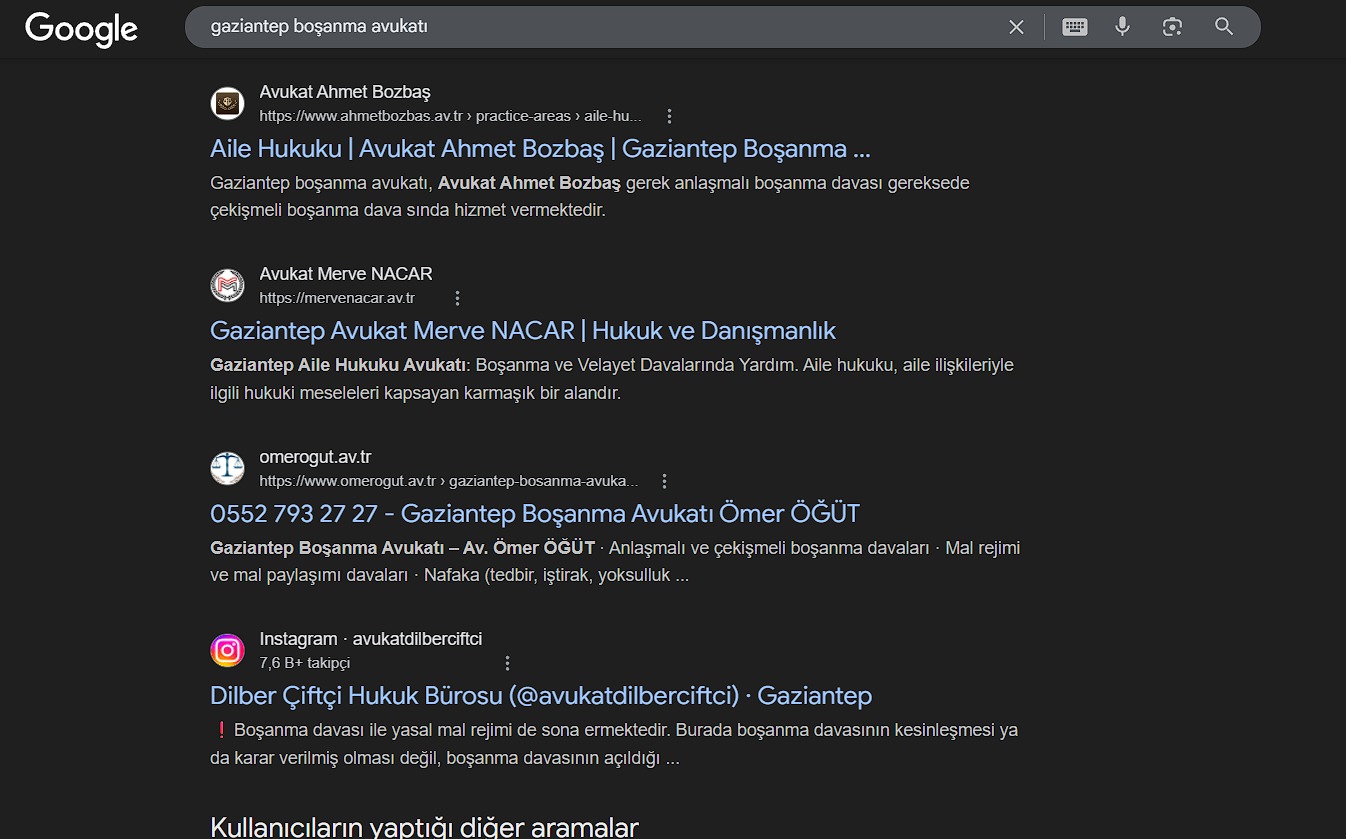Viewport: 1346px width, 839px height.
Task: Click the mervenacar.av.tr URL
Action: point(337,298)
